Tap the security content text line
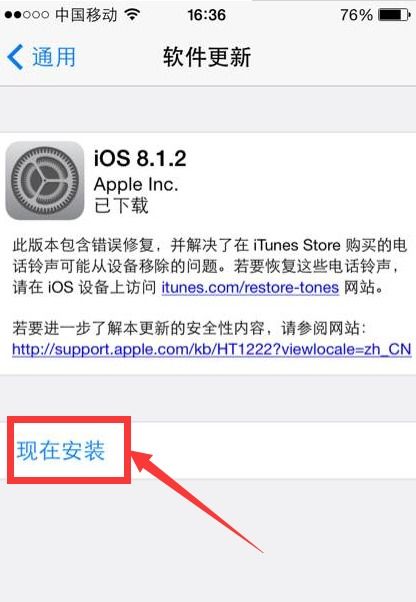 pyautogui.click(x=189, y=328)
